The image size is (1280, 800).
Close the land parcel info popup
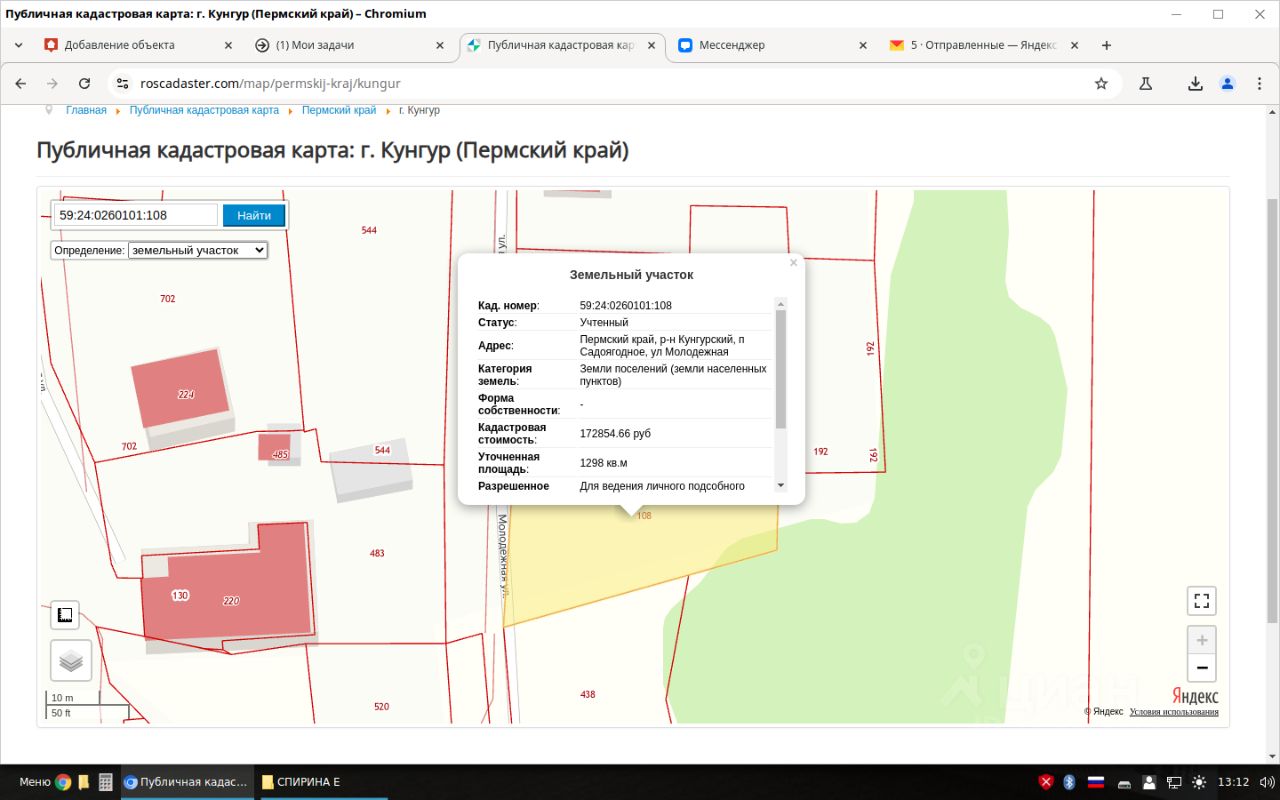pyautogui.click(x=794, y=263)
